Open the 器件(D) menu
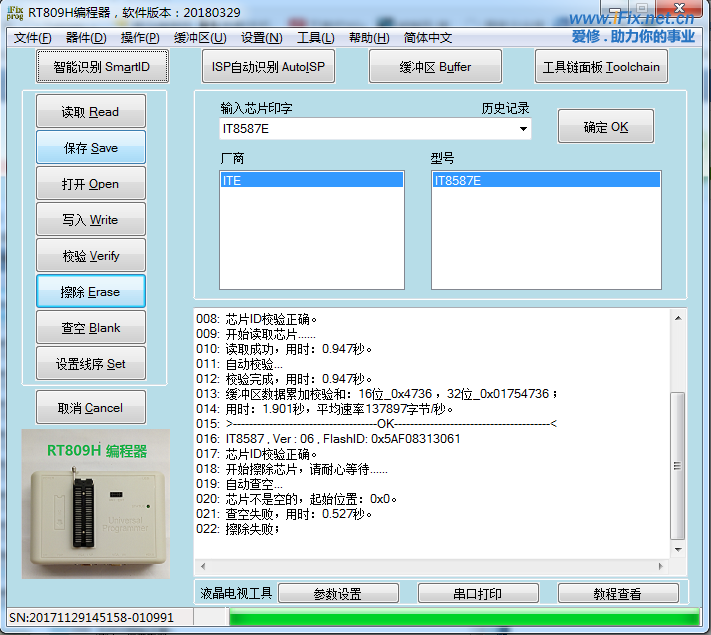 tap(86, 38)
